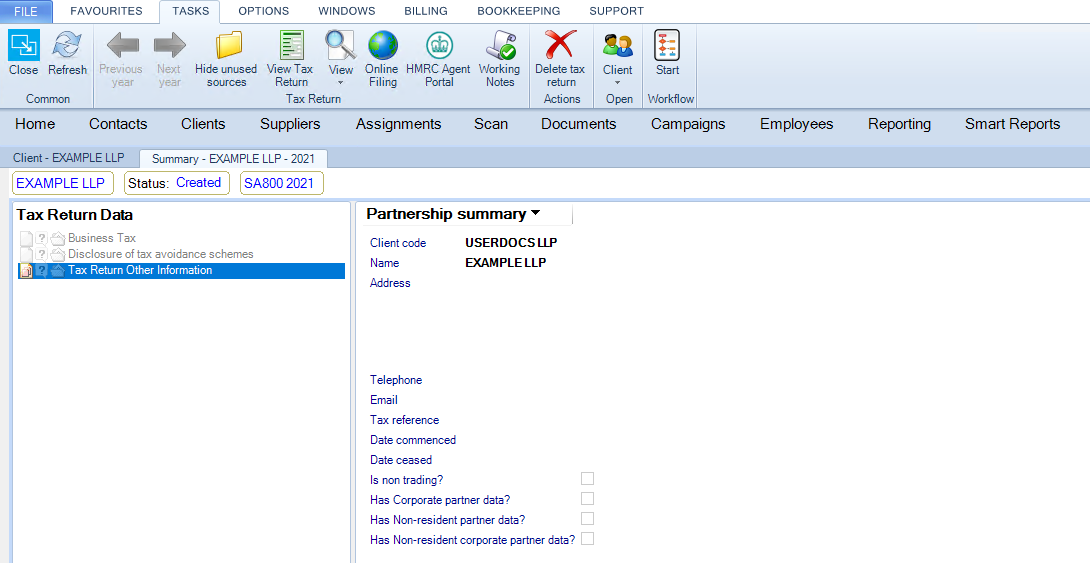Open View Tax Return
Screen dimensions: 1090x563
click(291, 58)
